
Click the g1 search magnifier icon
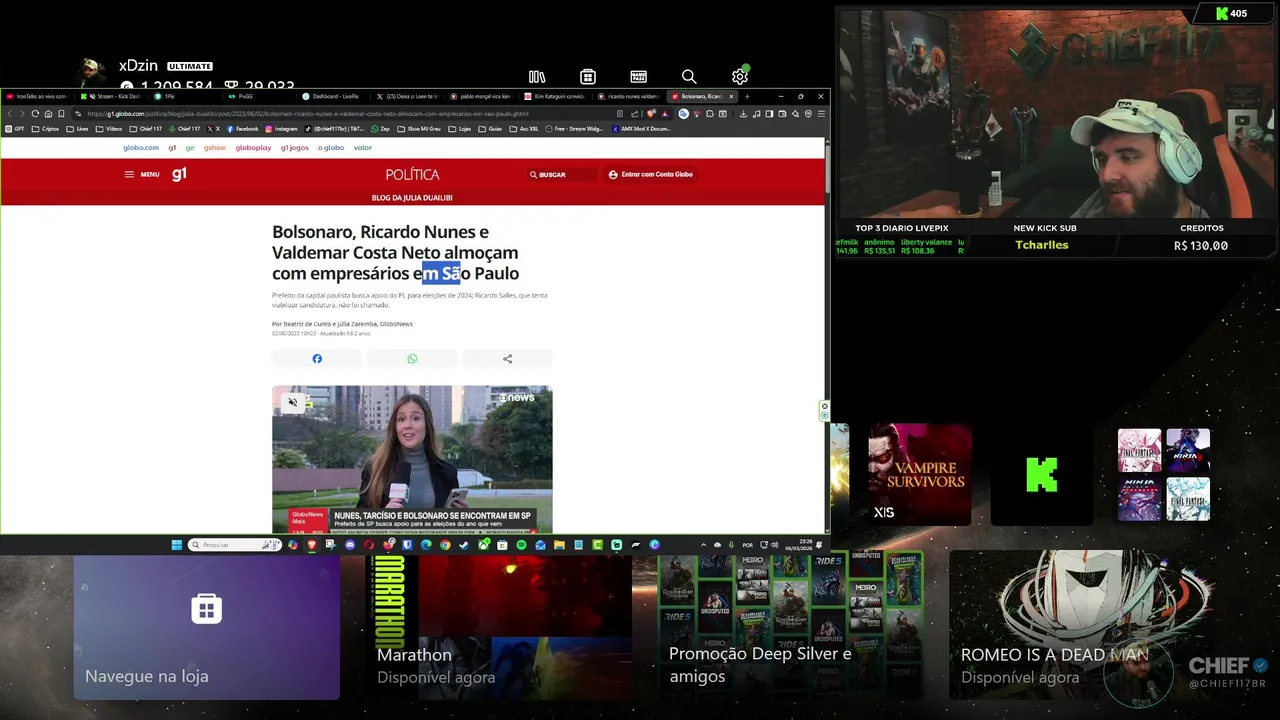coord(534,174)
